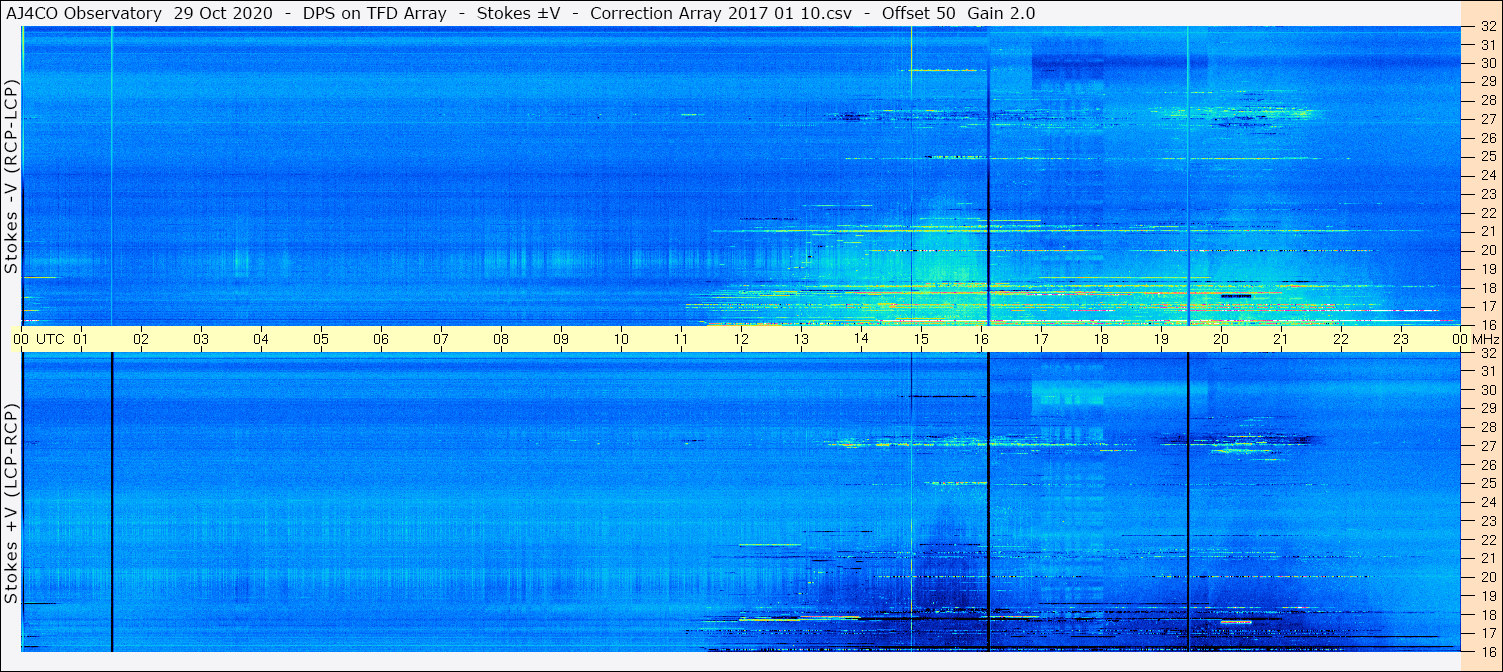
Task: Click 30 MHz label on upper Stokes -V scale
Action: click(x=1488, y=62)
